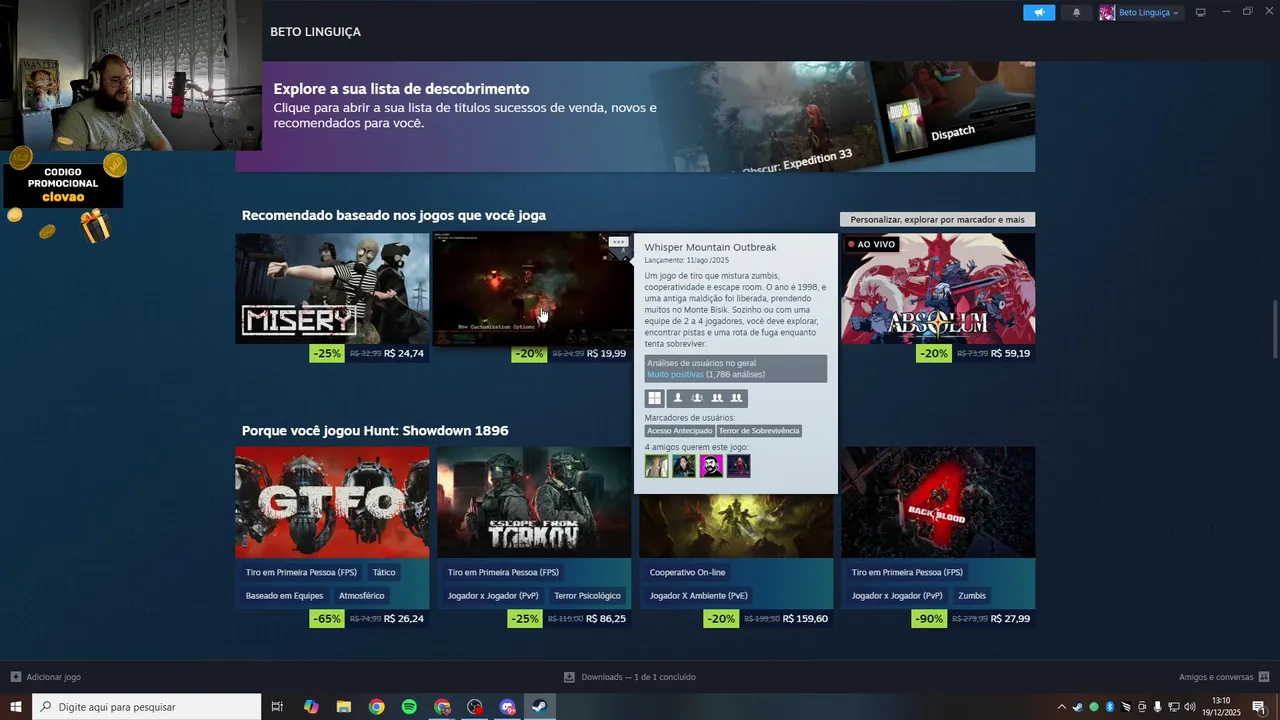Open the first friend avatar wanting this game
The width and height of the screenshot is (1280, 720).
[x=656, y=466]
